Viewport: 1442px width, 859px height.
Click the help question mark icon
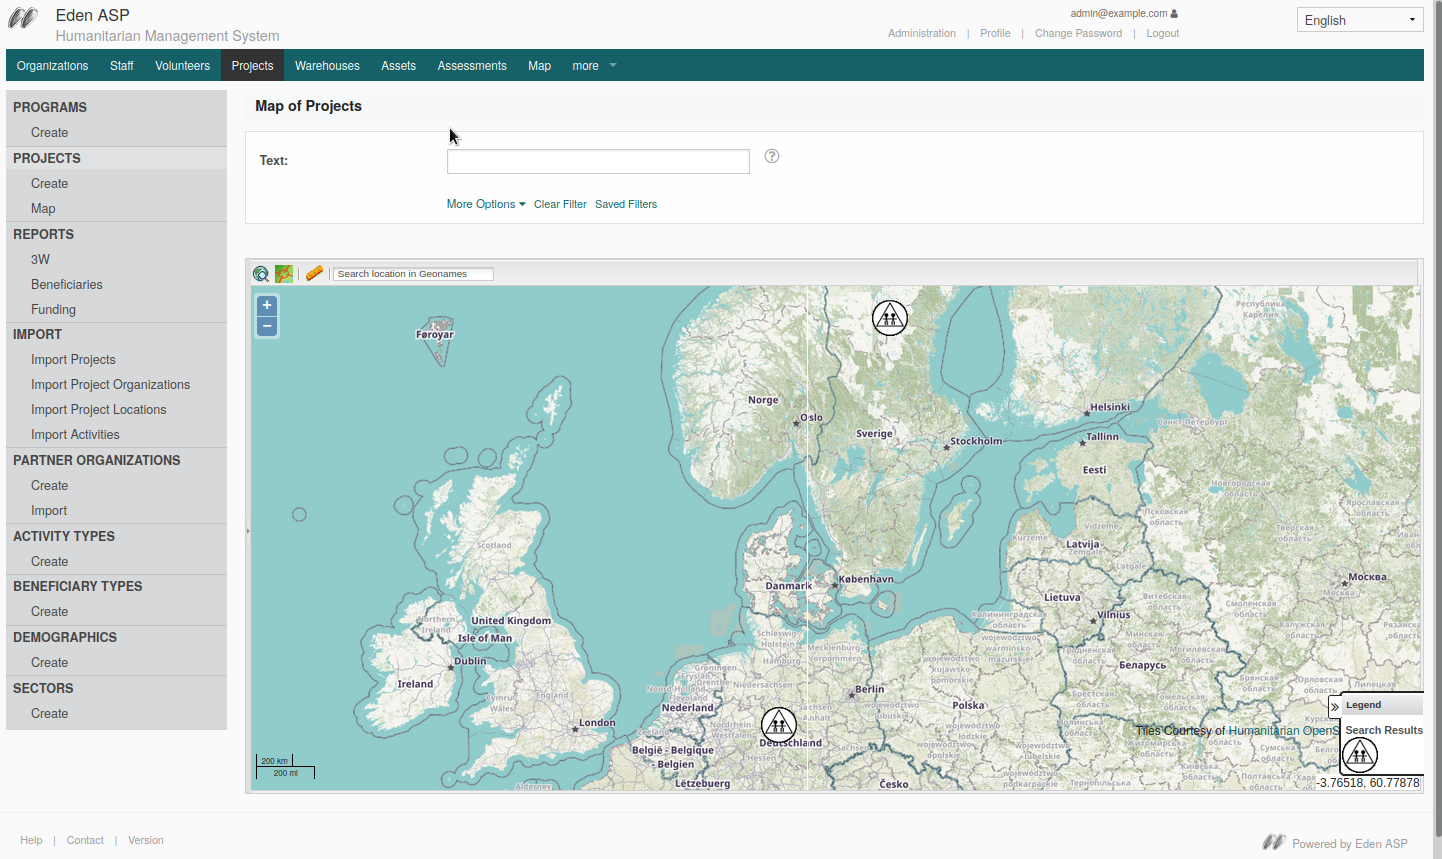click(772, 156)
